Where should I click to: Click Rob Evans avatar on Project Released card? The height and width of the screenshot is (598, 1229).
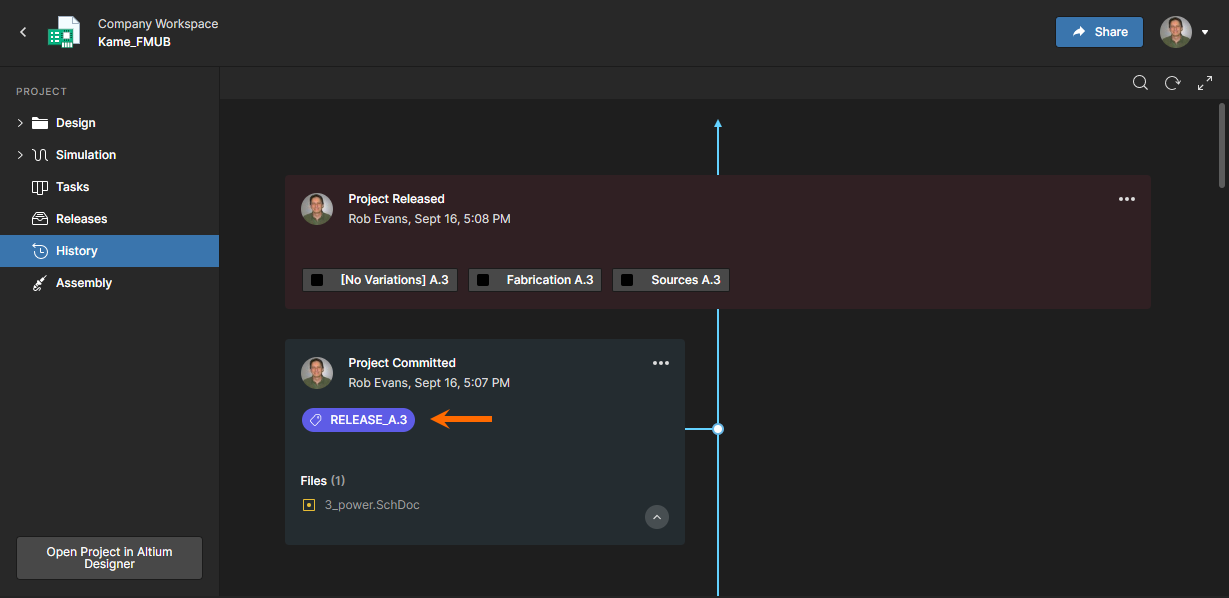click(317, 208)
